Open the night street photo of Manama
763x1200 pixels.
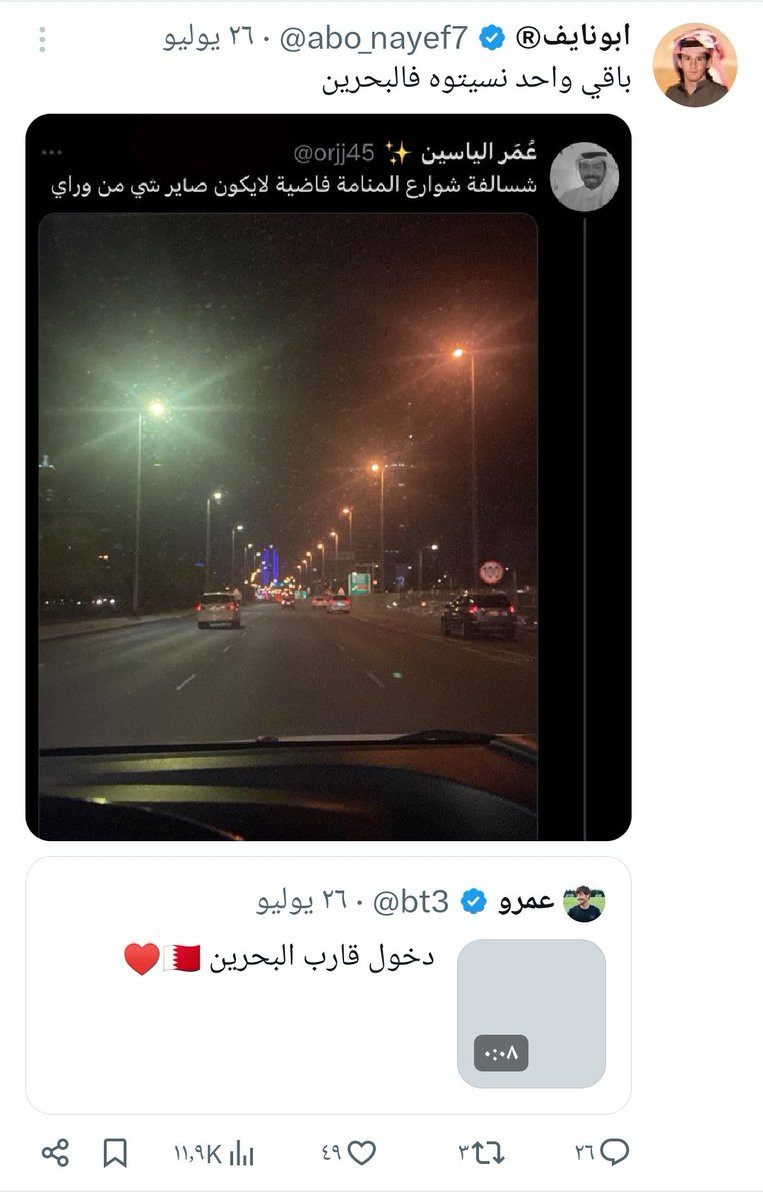288,525
